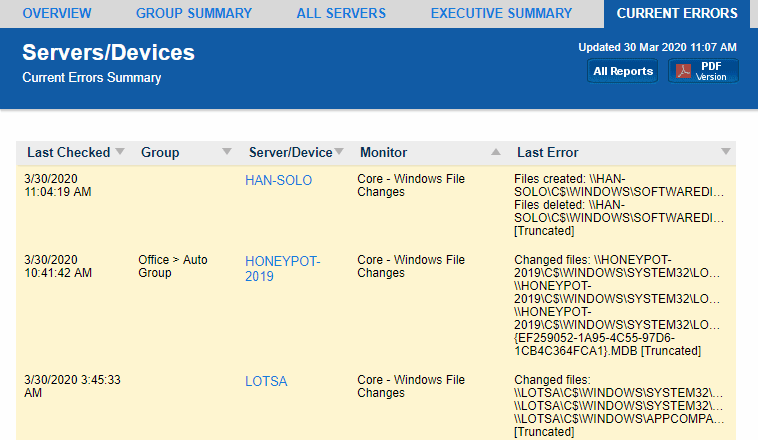Click the Monitor column header text
The image size is (758, 440).
(x=383, y=152)
